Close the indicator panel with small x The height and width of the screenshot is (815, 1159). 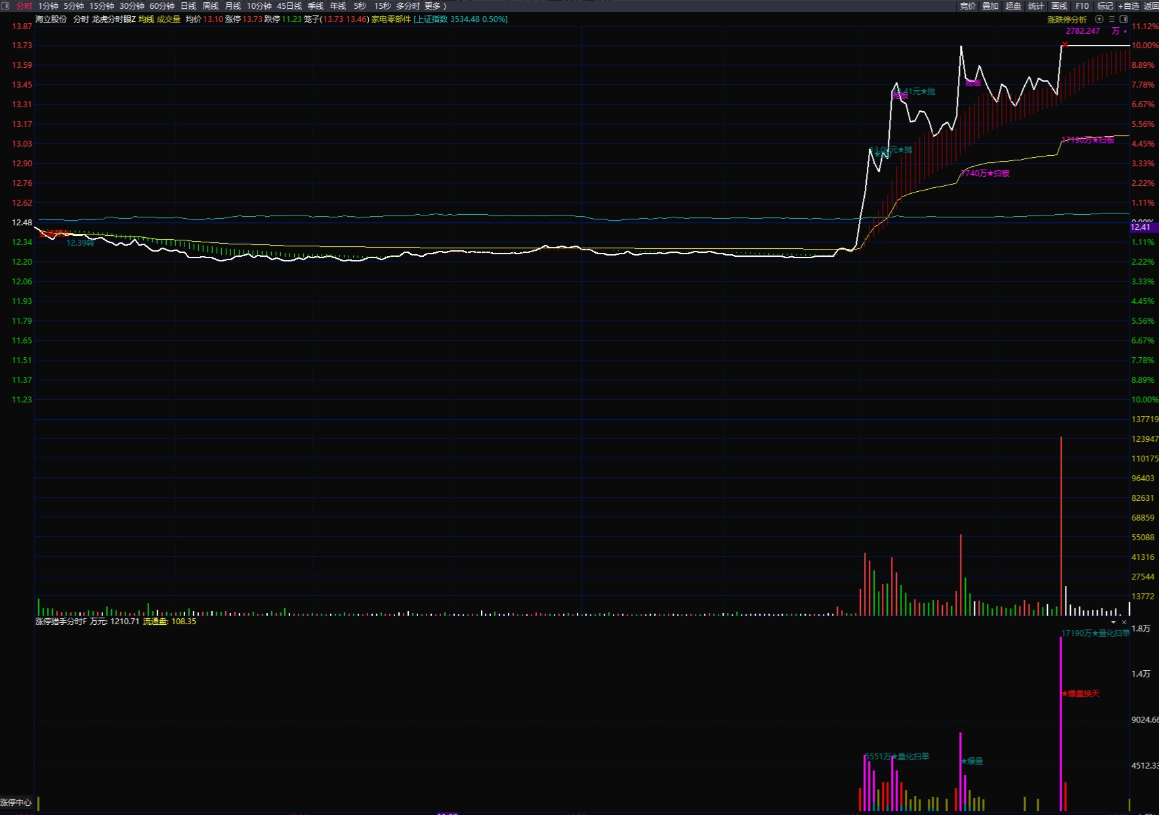click(x=1125, y=622)
